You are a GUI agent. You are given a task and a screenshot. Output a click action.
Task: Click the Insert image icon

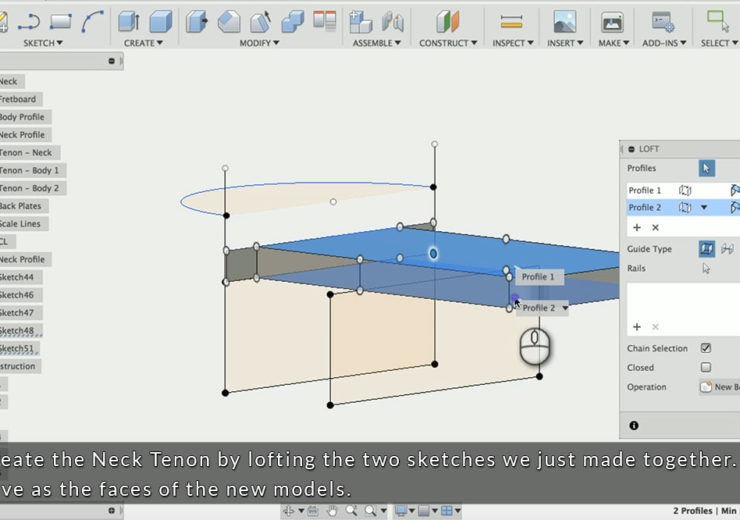click(x=564, y=21)
